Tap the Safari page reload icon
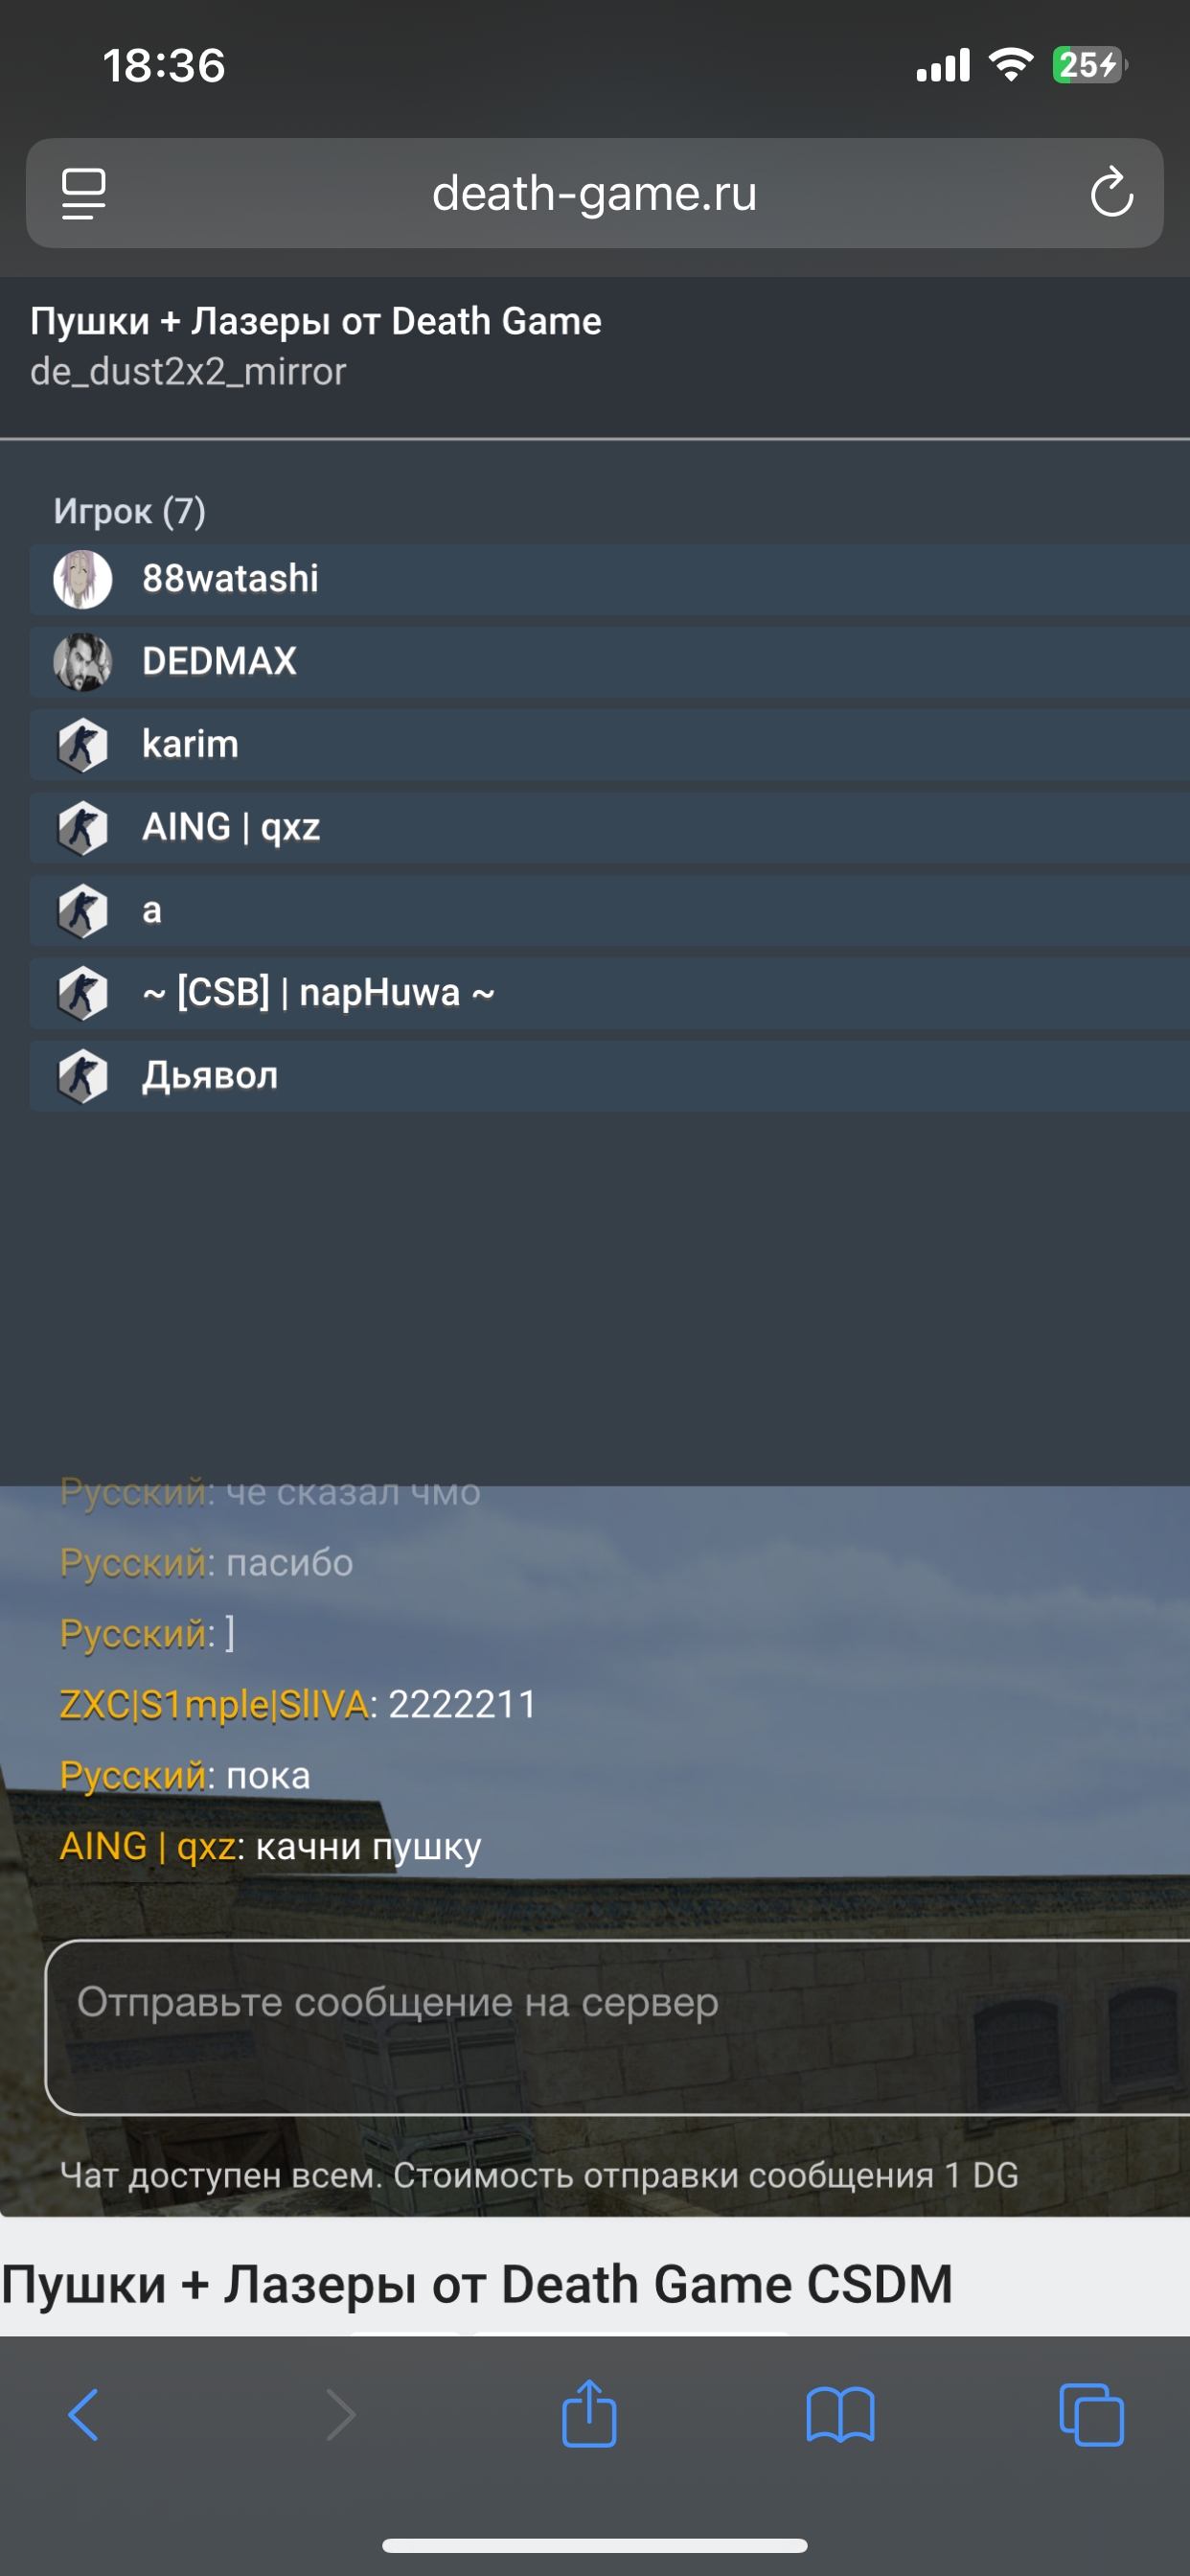 [x=1111, y=193]
